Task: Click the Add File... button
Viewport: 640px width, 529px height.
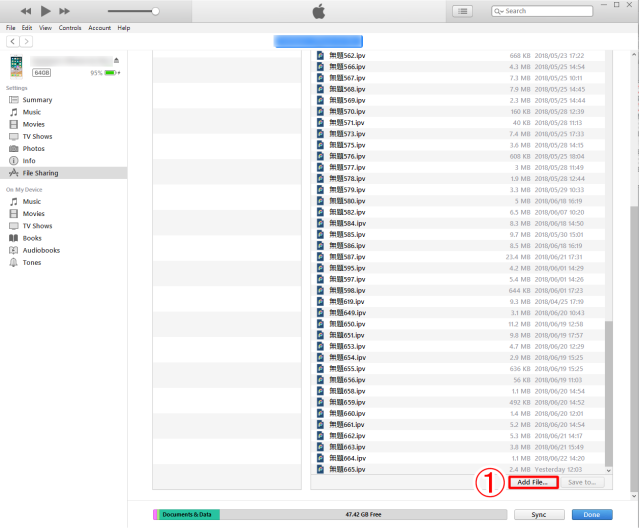Action: coord(532,482)
